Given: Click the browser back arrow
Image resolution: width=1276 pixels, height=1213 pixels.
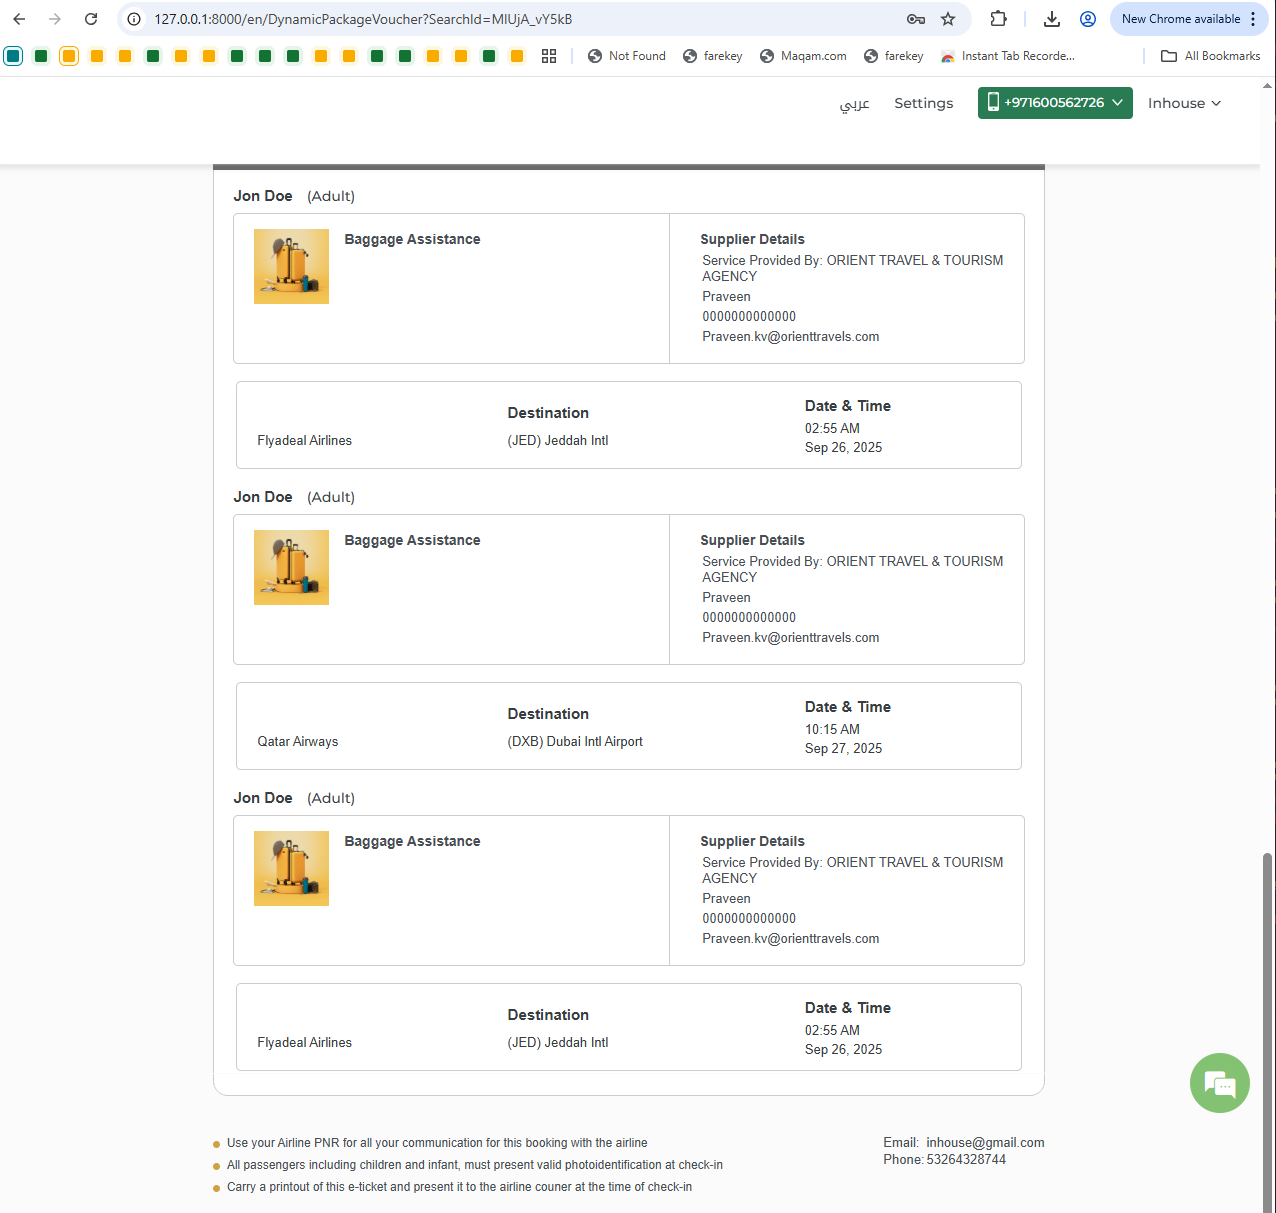Looking at the screenshot, I should click(19, 19).
